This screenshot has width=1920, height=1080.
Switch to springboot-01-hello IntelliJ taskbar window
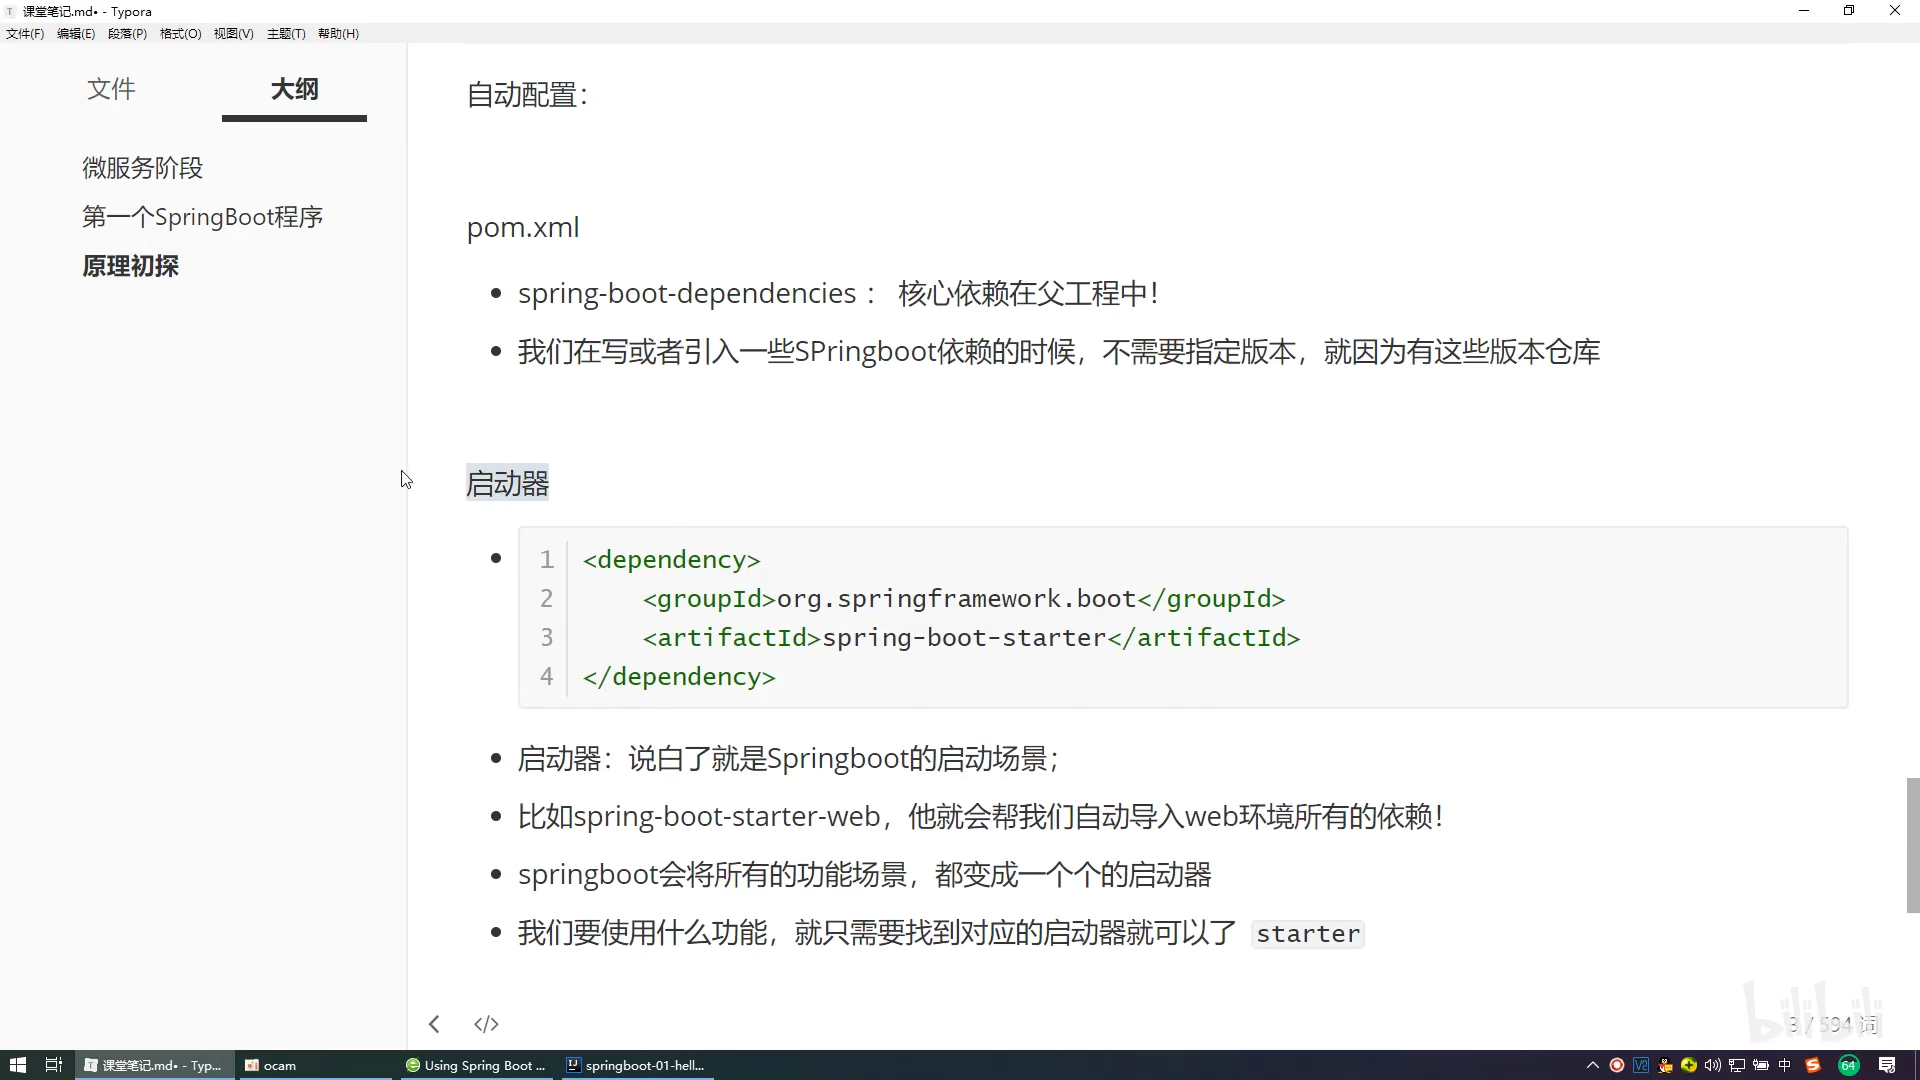tap(636, 1065)
